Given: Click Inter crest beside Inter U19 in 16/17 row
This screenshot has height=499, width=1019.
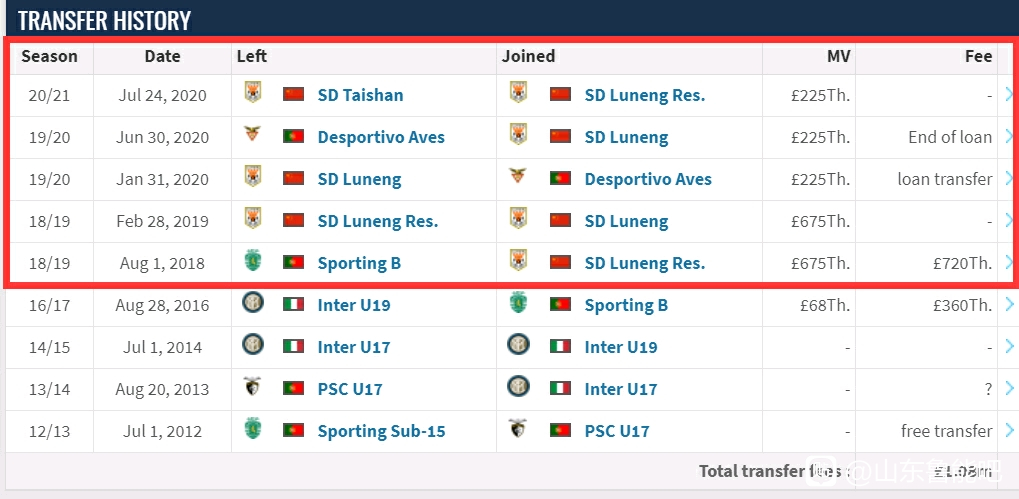Looking at the screenshot, I should click(252, 303).
